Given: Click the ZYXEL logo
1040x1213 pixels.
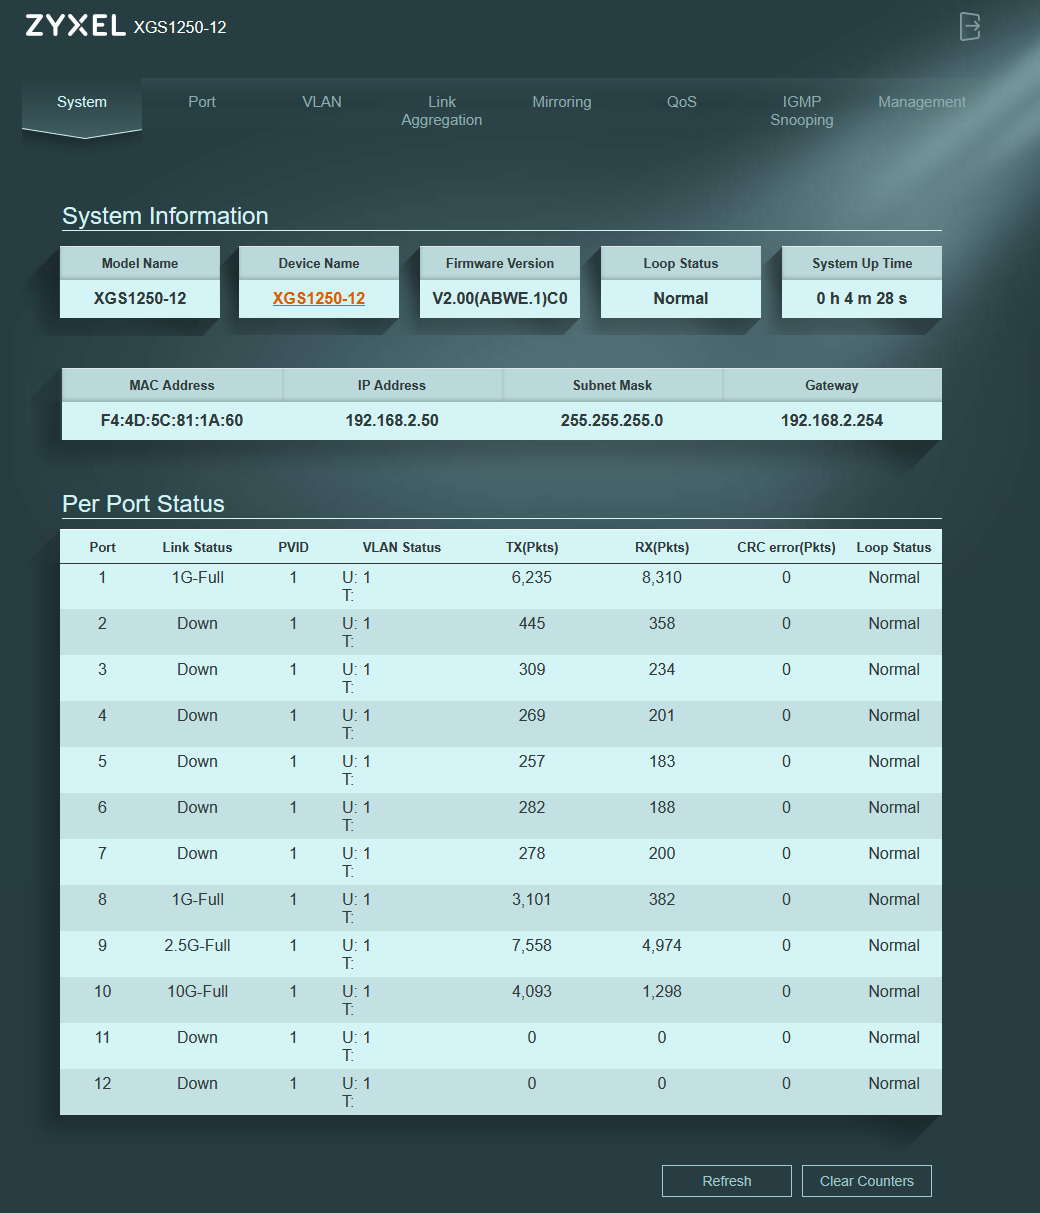Looking at the screenshot, I should tap(76, 26).
